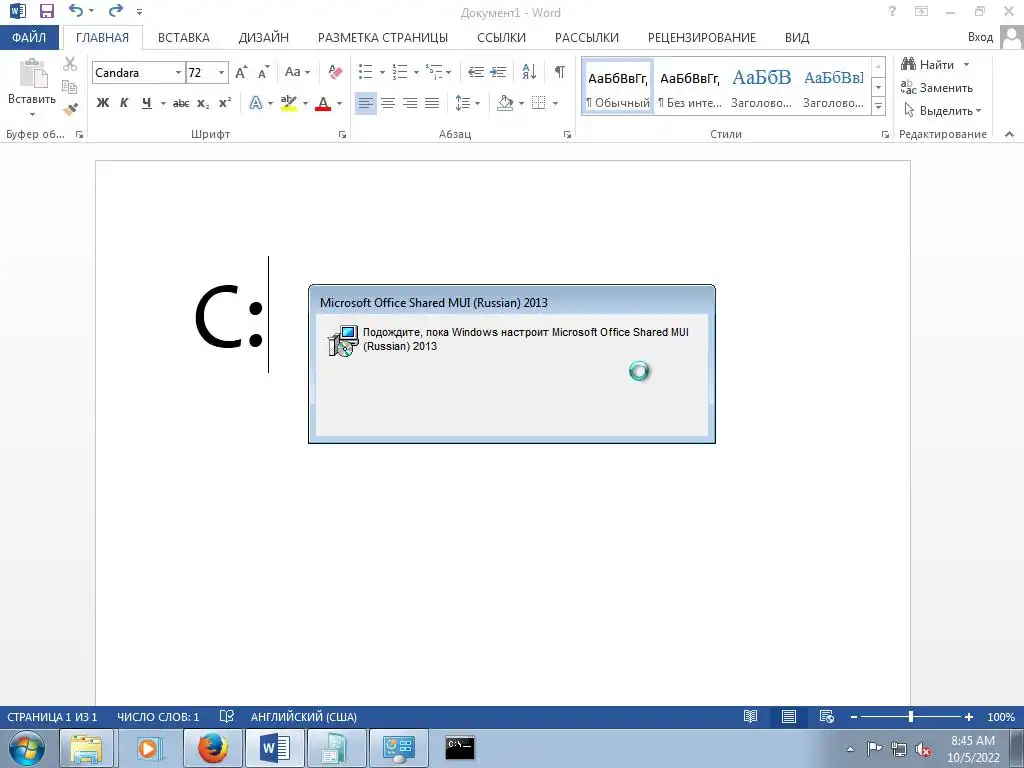Viewport: 1024px width, 768px height.
Task: Apply red font color
Action: pyautogui.click(x=323, y=103)
